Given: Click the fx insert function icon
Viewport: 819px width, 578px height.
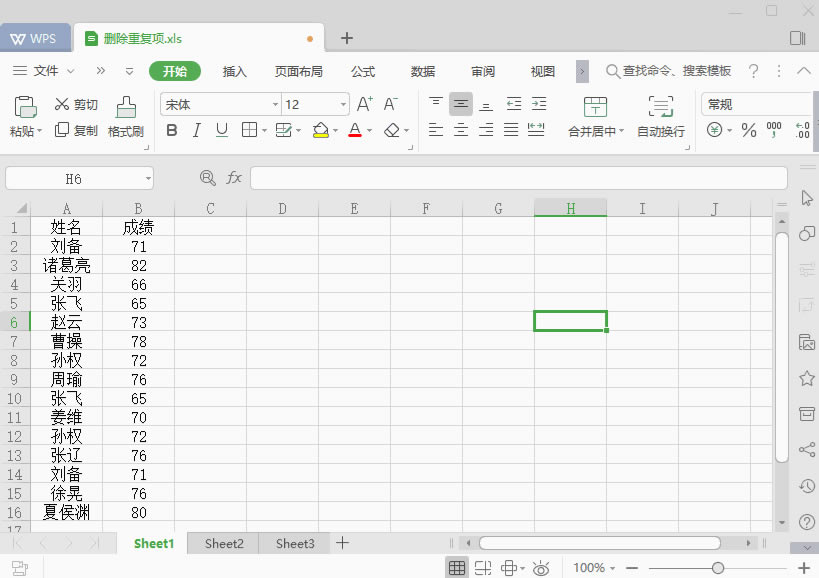Looking at the screenshot, I should point(234,177).
